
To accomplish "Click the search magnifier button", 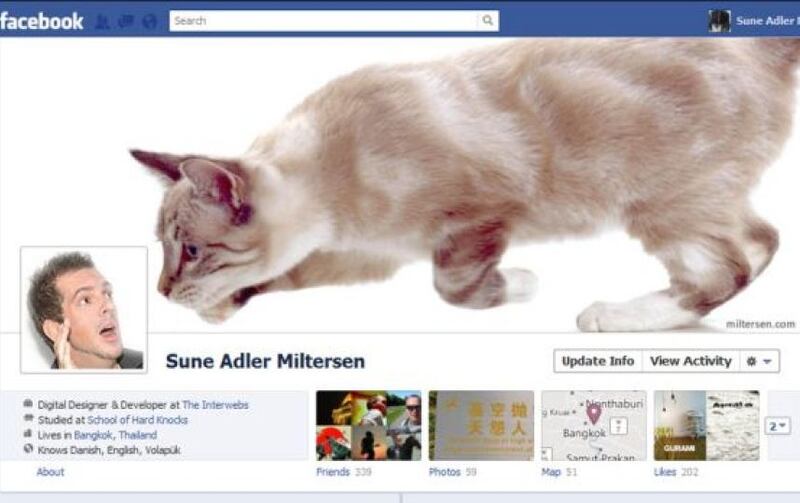I will (488, 21).
